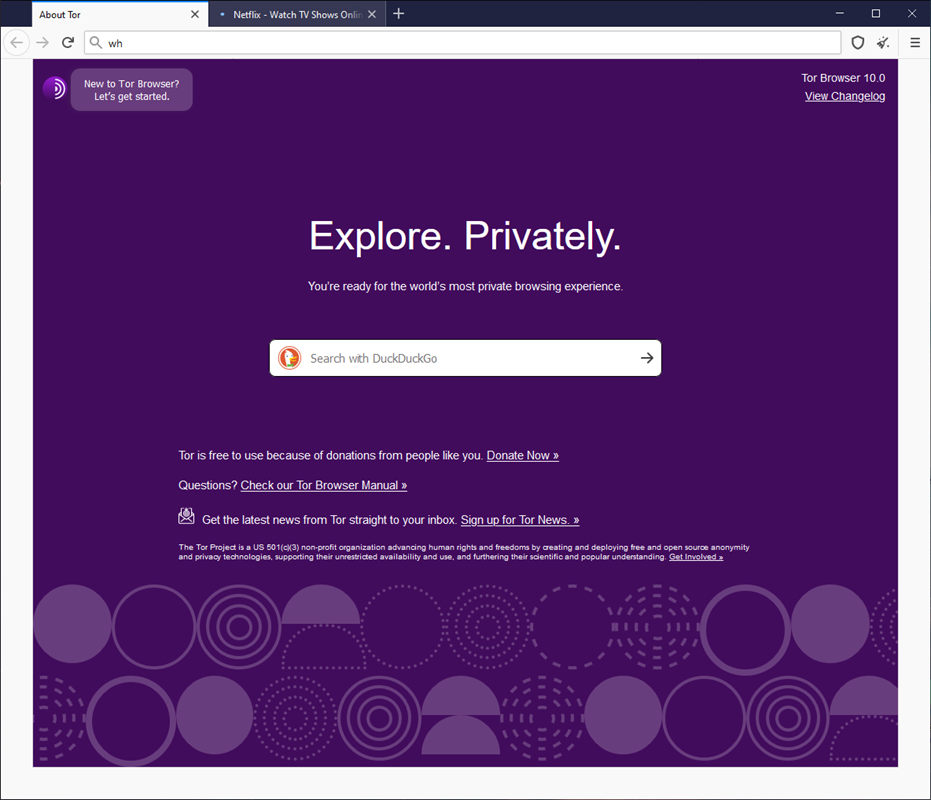This screenshot has height=800, width=931.
Task: Go back with the back arrow button
Action: click(x=17, y=43)
